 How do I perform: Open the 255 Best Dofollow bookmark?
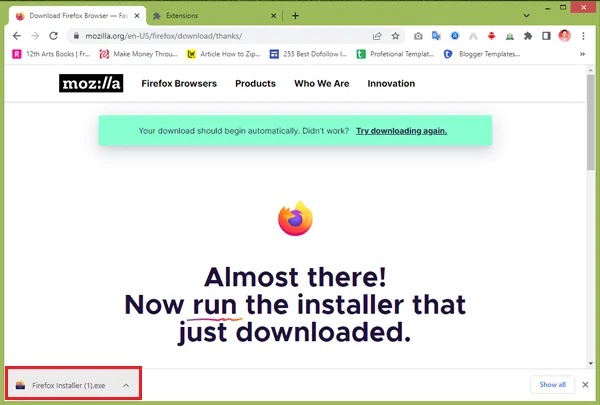point(308,54)
